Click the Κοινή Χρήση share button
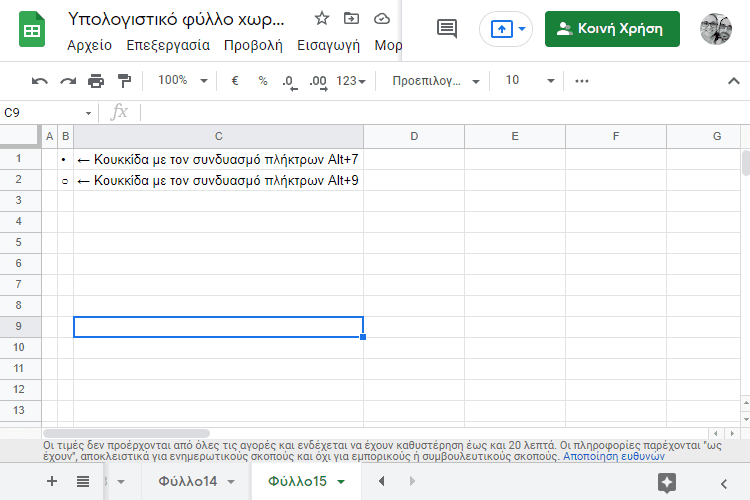The height and width of the screenshot is (500, 750). click(612, 29)
